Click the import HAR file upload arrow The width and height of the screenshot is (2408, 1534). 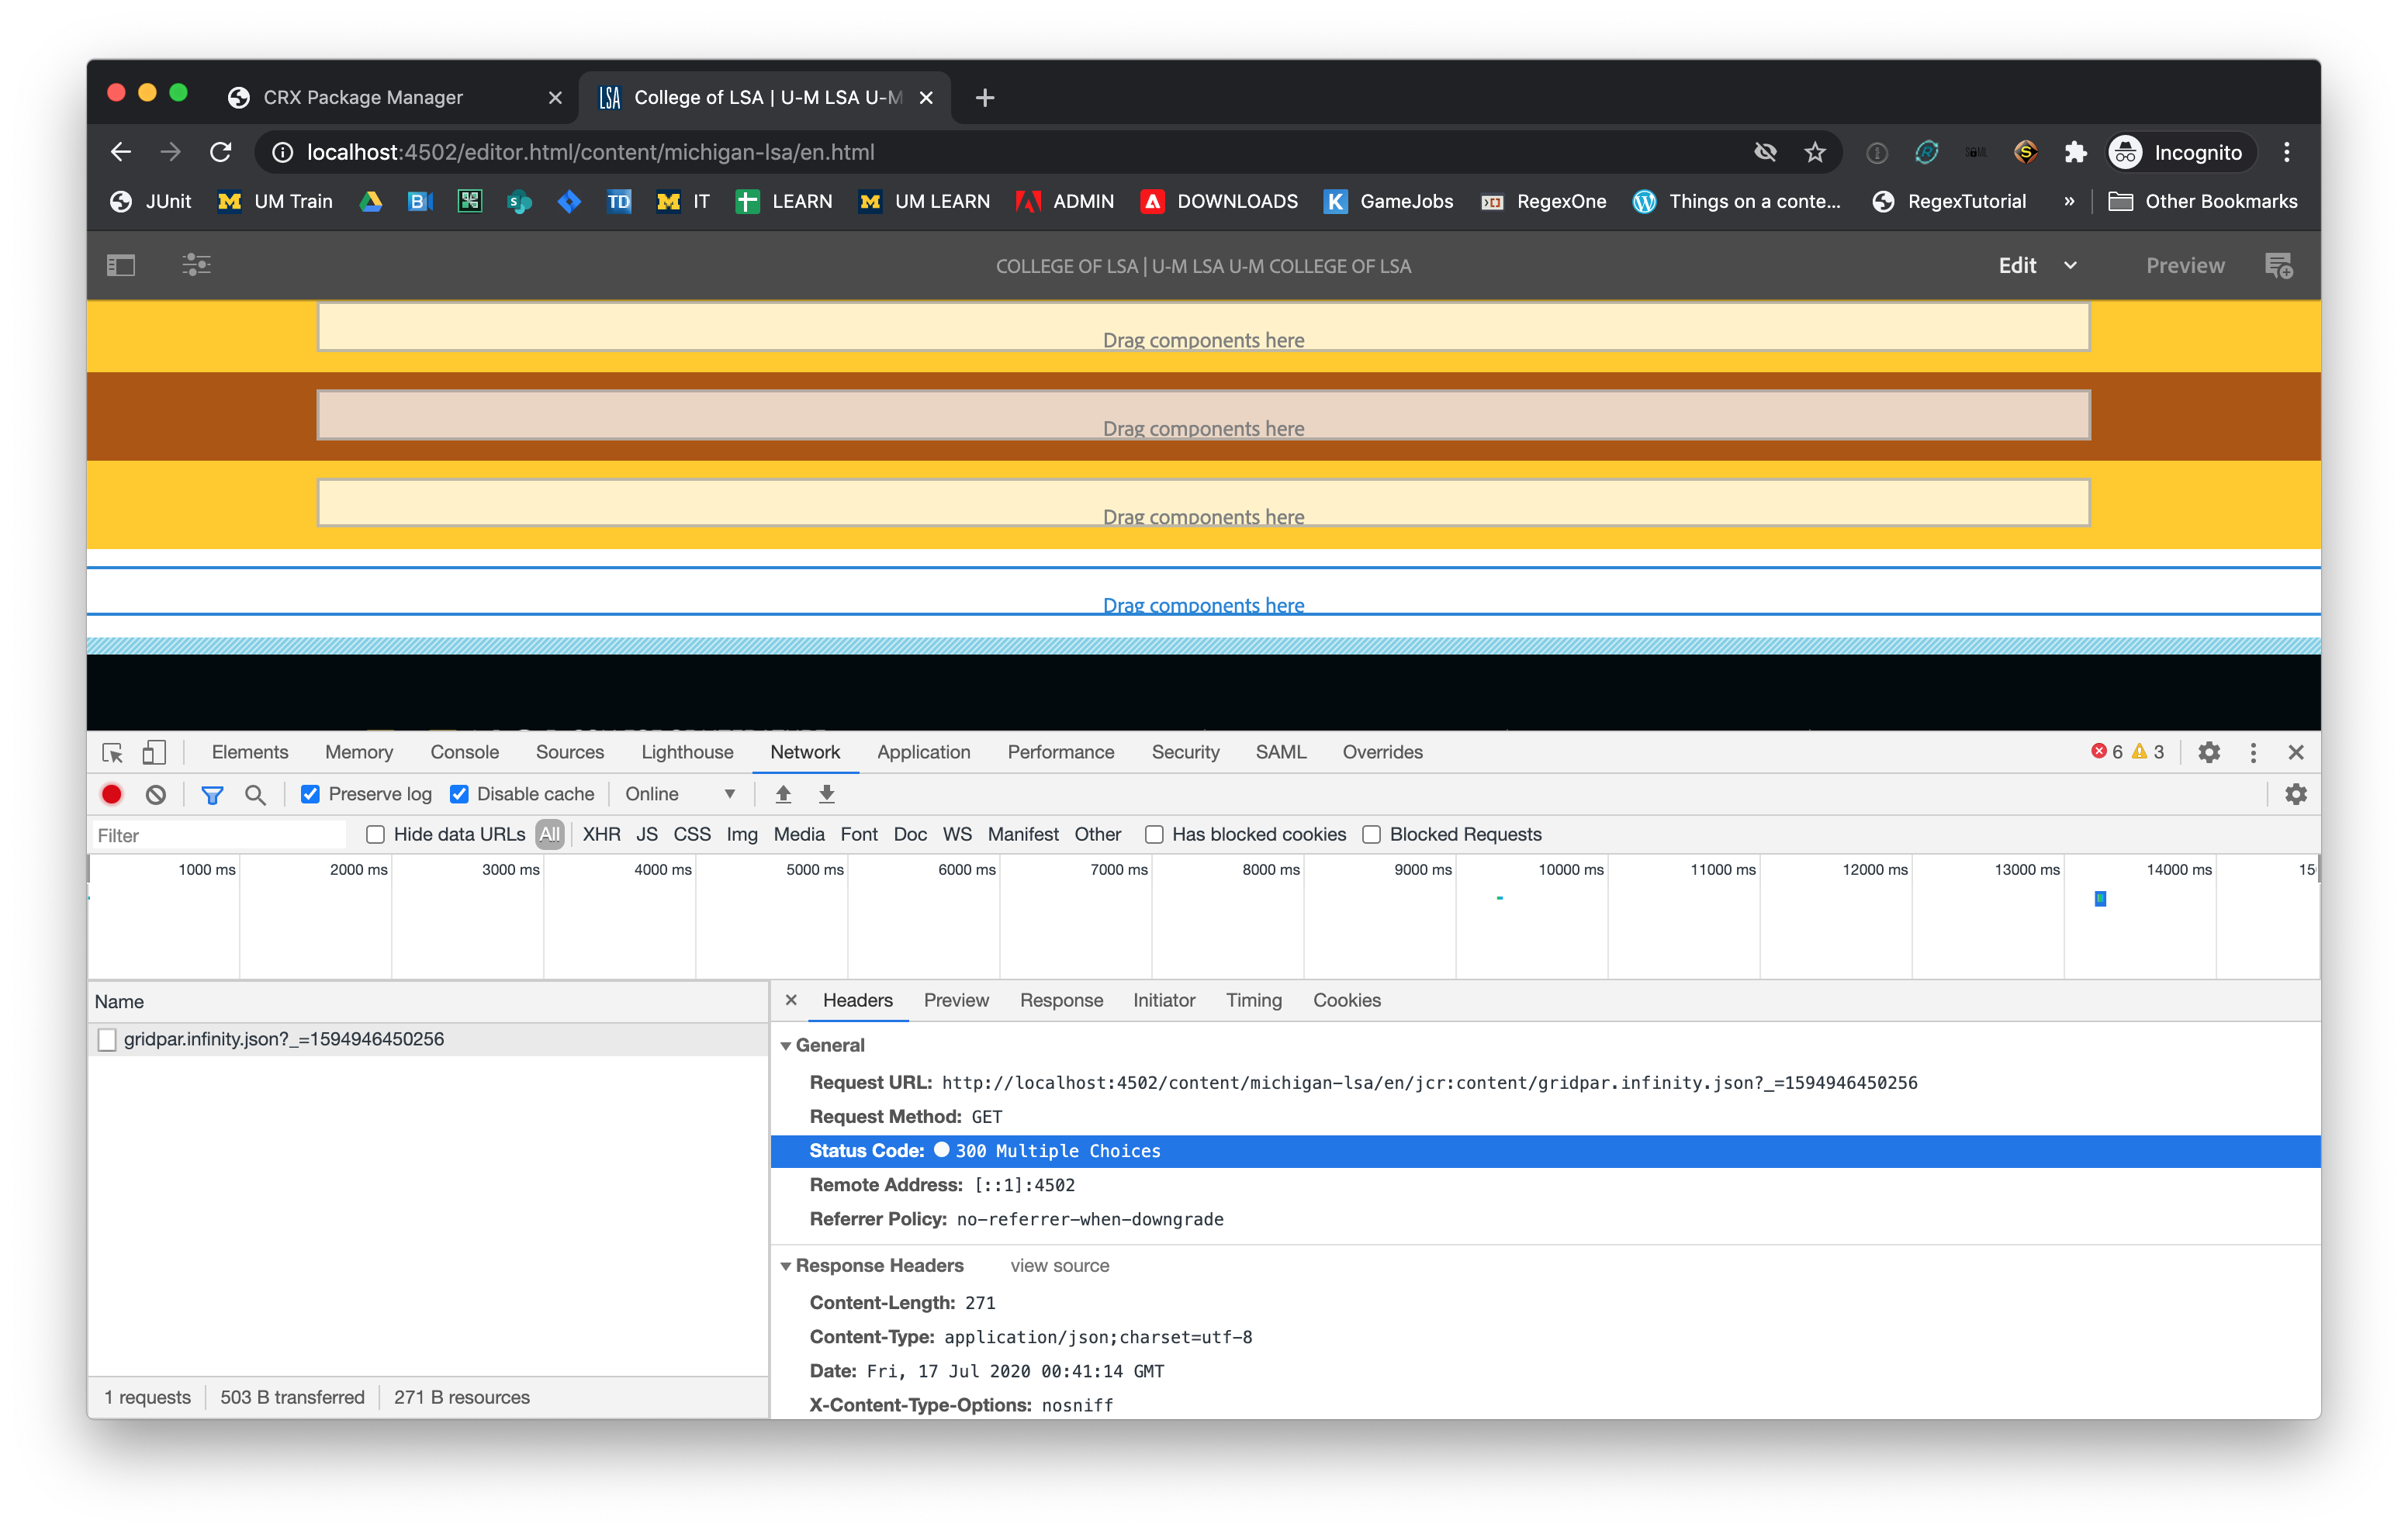pyautogui.click(x=783, y=794)
